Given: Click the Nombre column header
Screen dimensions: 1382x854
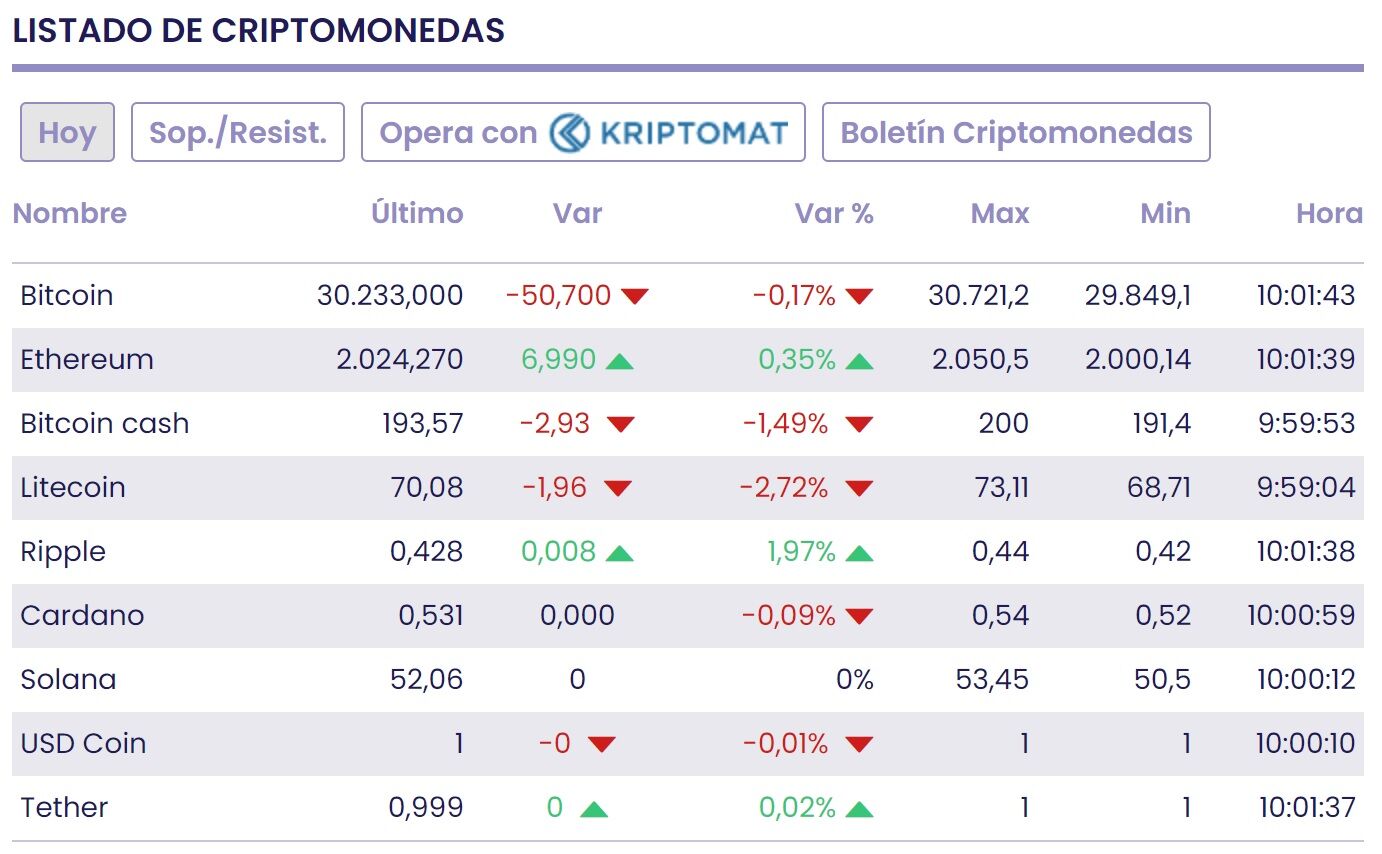Looking at the screenshot, I should pyautogui.click(x=70, y=213).
